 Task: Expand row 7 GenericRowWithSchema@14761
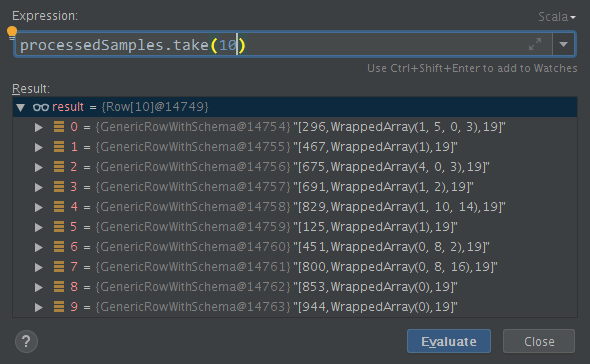(38, 267)
